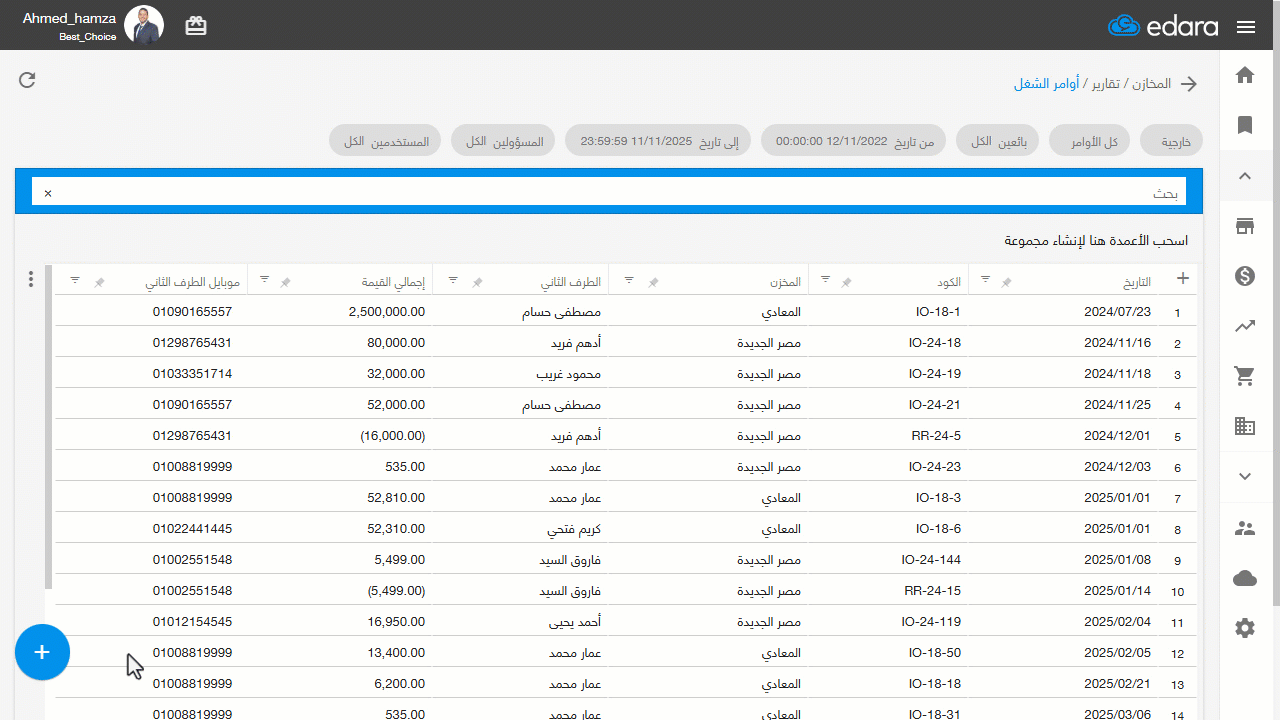Open the filter icon of the التاريخ column

click(x=986, y=280)
